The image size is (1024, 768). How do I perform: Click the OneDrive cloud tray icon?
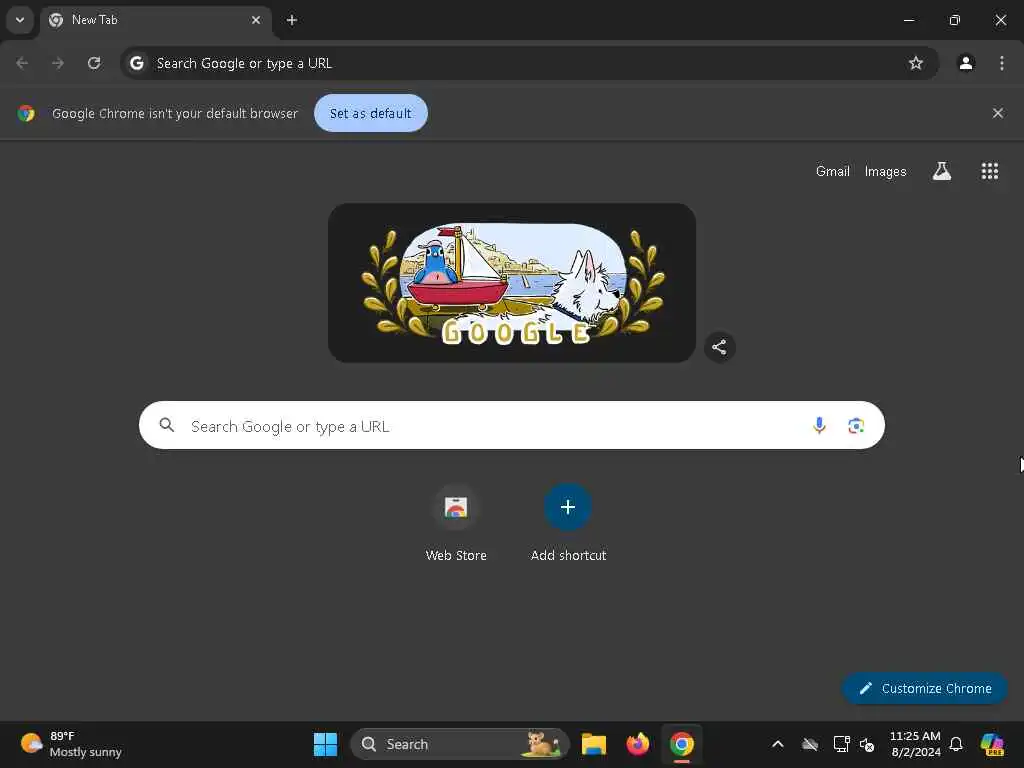point(810,744)
